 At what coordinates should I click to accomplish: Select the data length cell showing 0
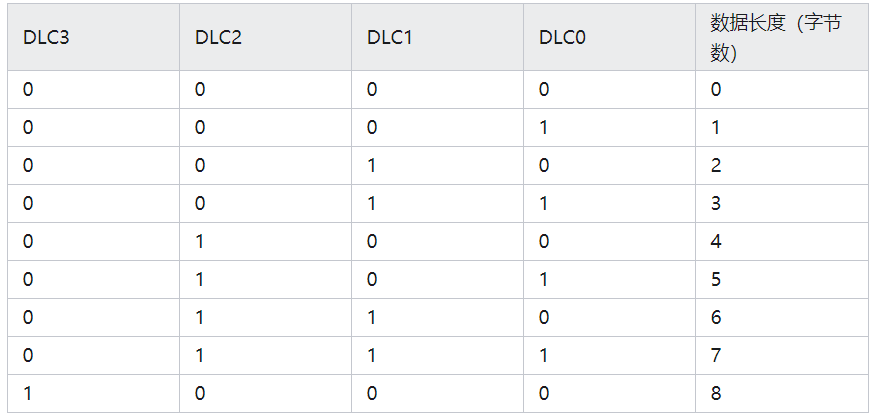click(716, 90)
